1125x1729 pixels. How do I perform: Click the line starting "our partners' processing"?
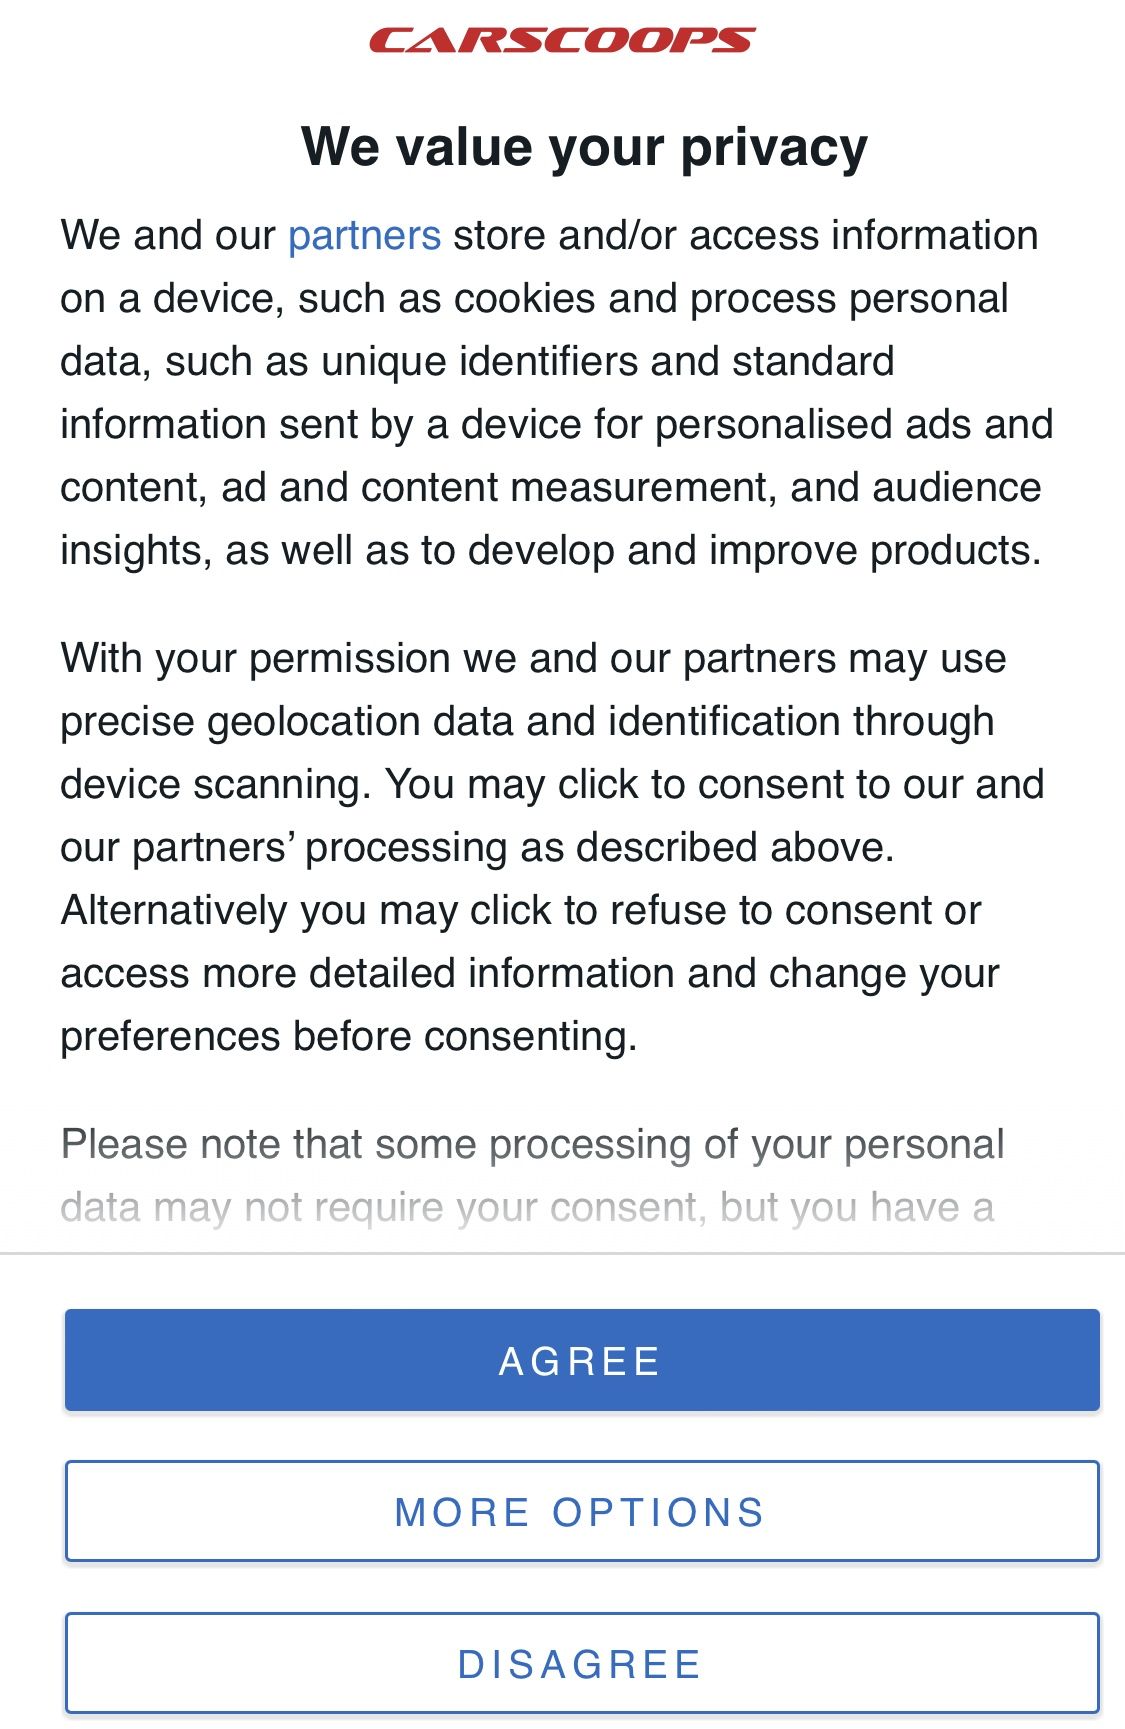tap(477, 848)
